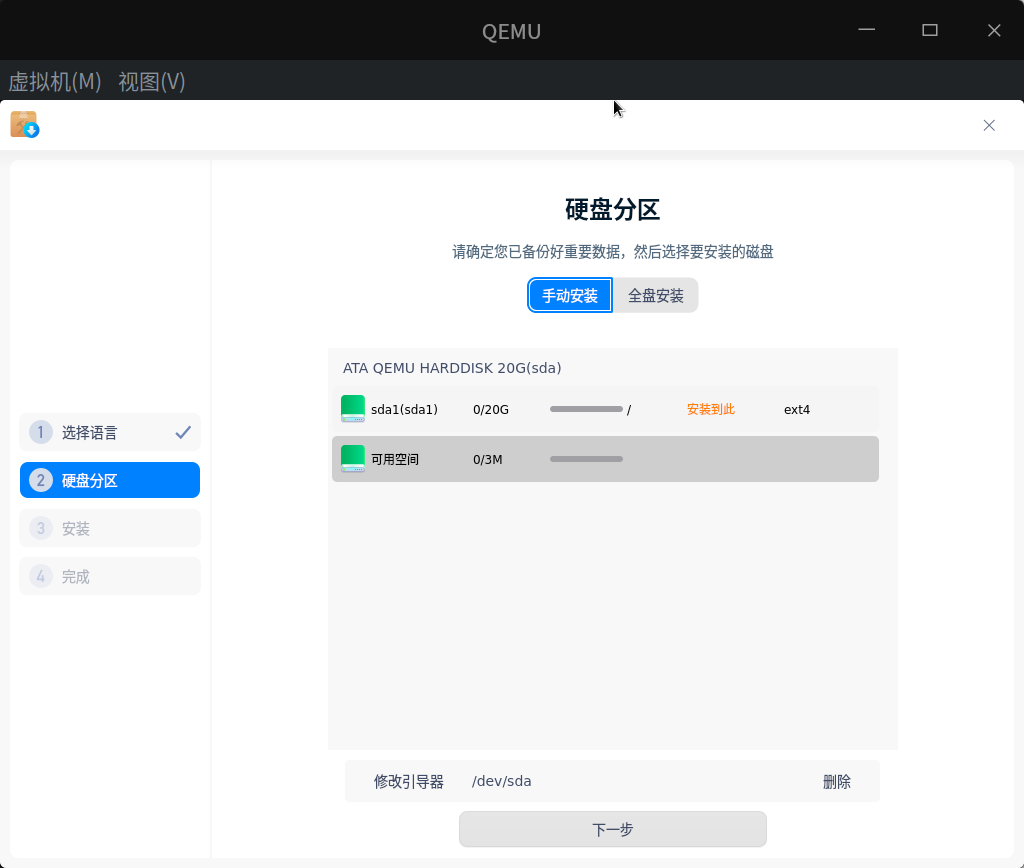Click the checkmark next to 选择语言
The height and width of the screenshot is (868, 1024).
pos(183,433)
